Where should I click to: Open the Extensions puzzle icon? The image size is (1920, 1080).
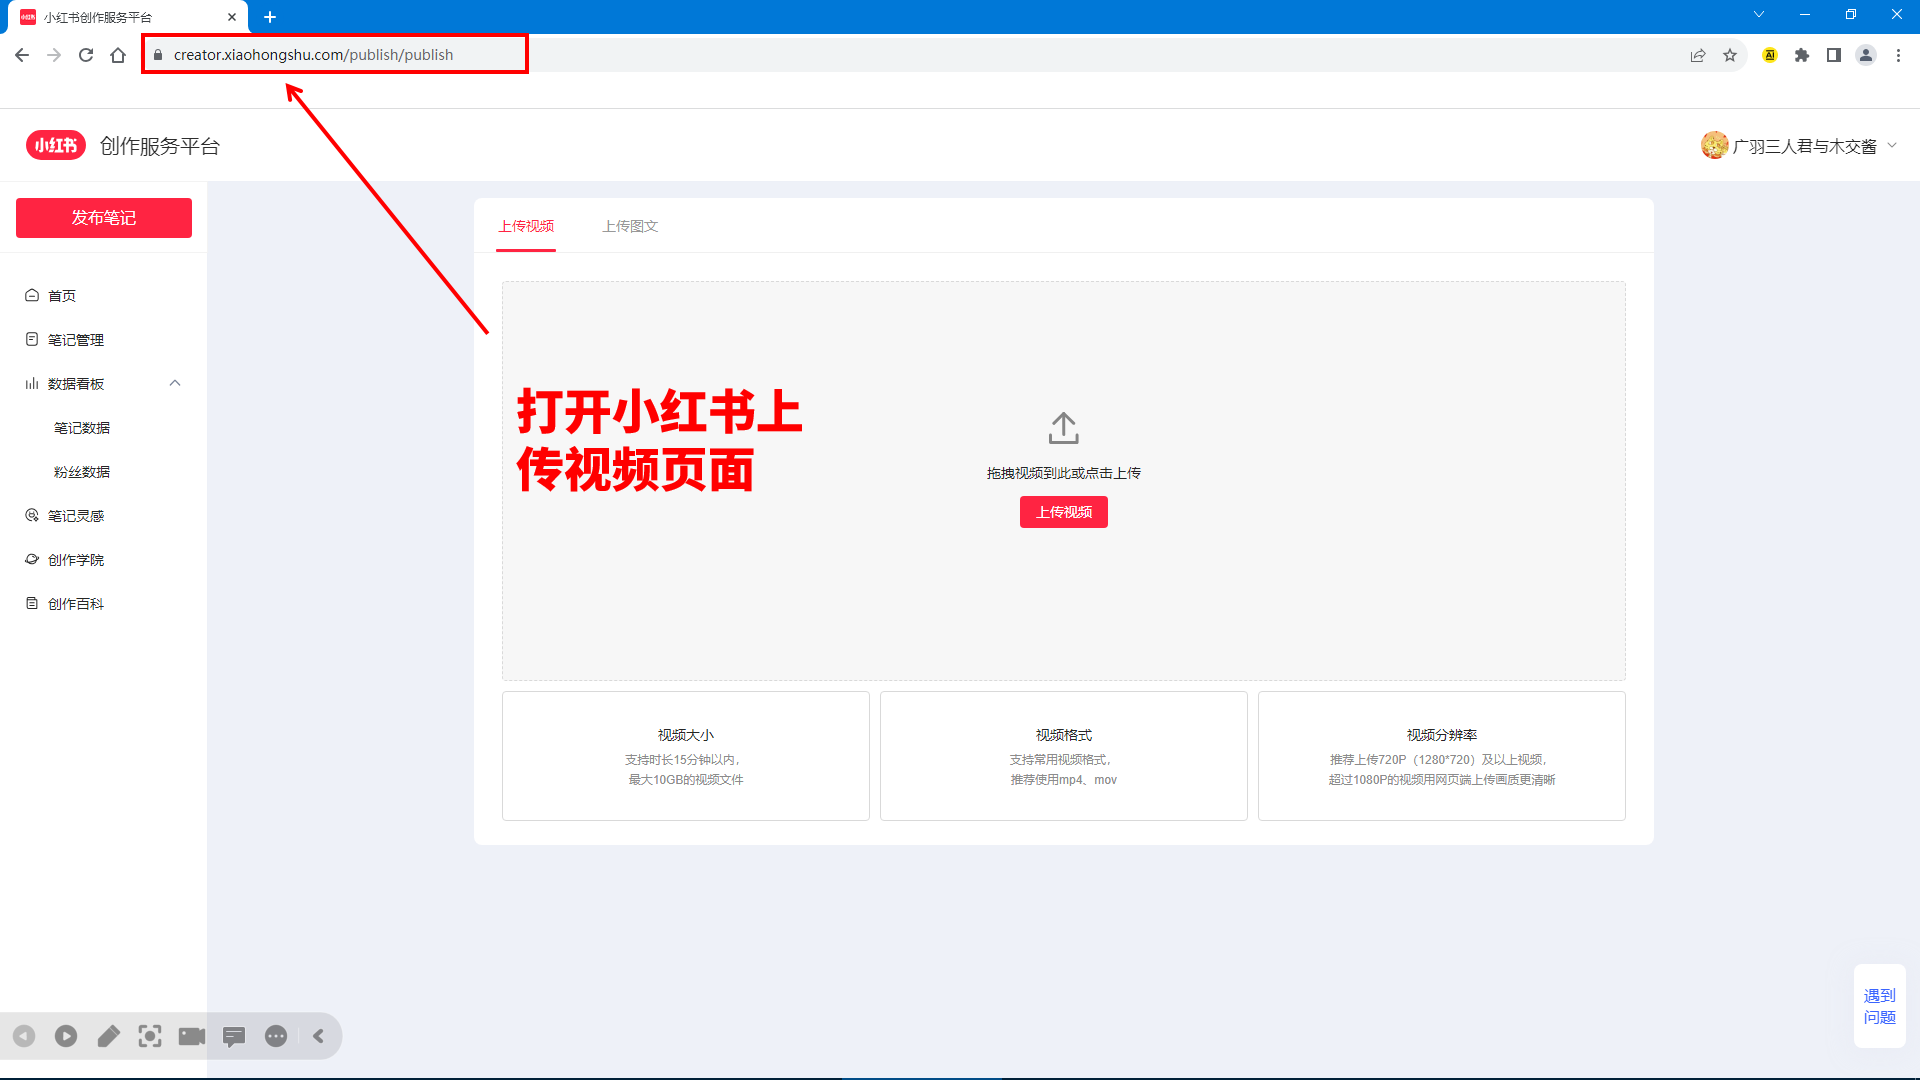pos(1802,55)
